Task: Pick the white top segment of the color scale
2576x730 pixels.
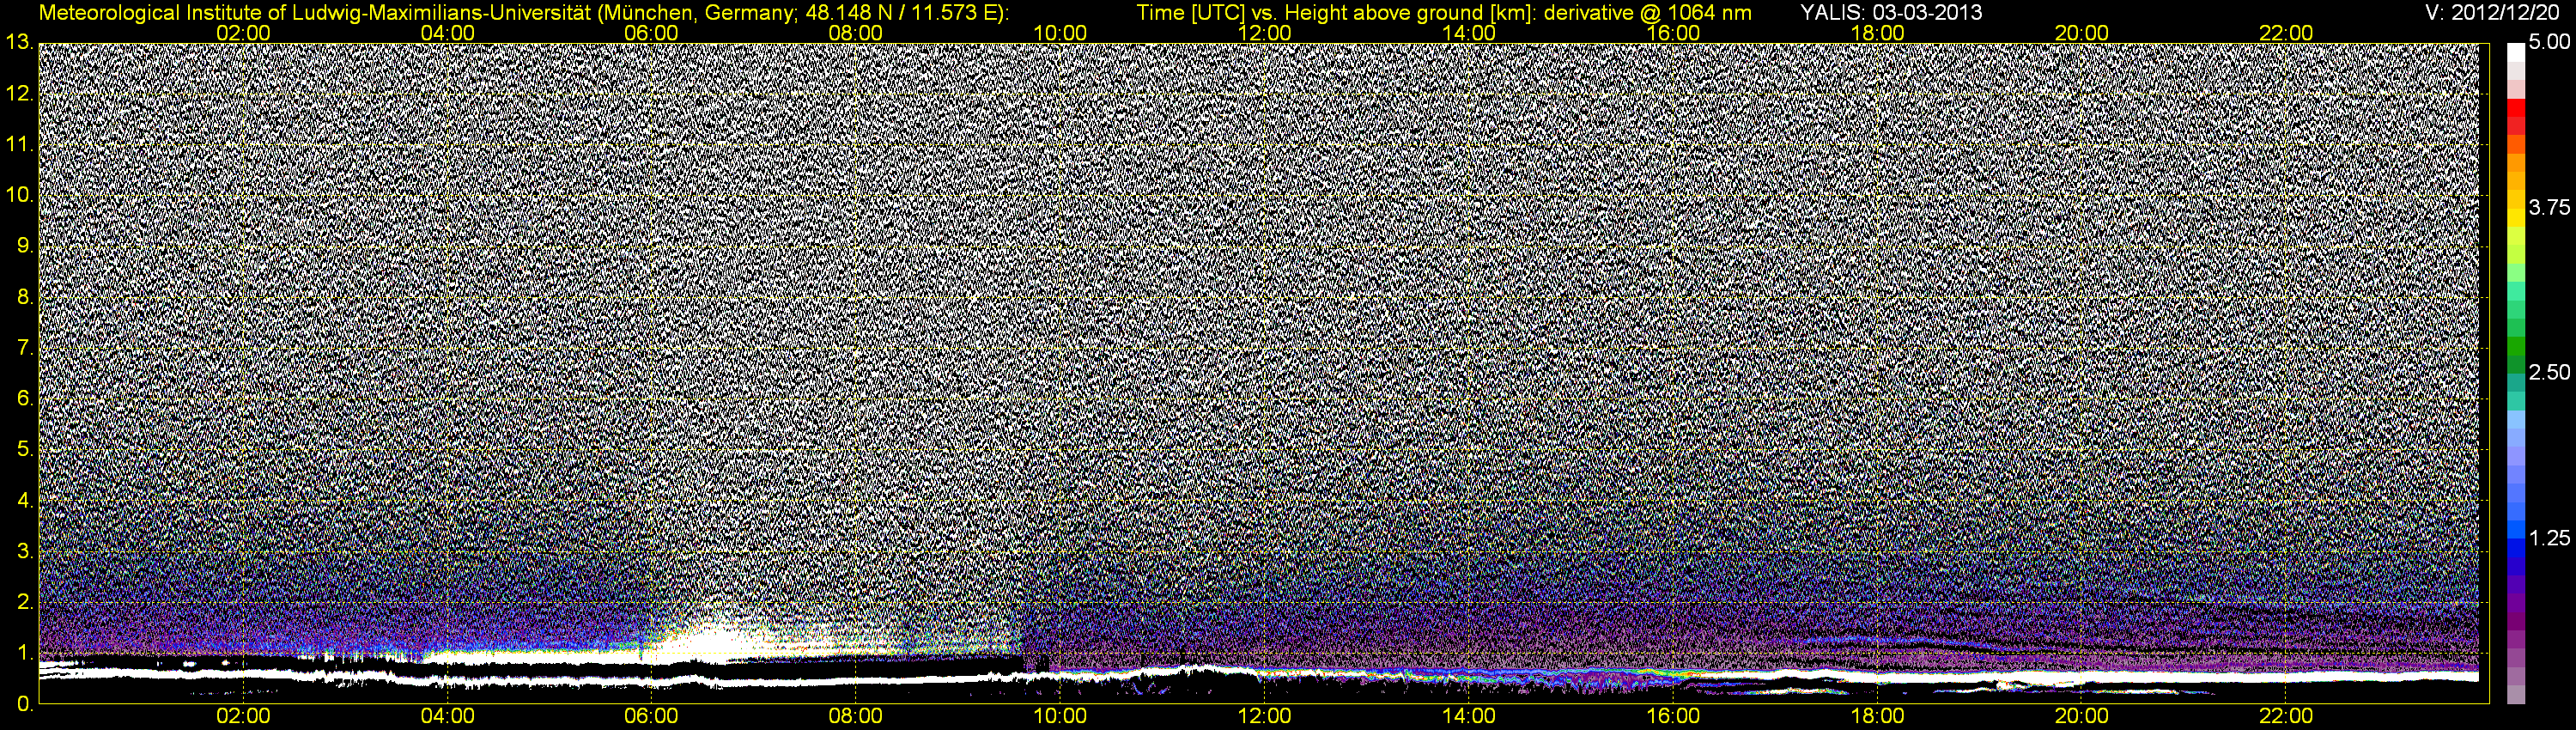Action: coord(2516,52)
